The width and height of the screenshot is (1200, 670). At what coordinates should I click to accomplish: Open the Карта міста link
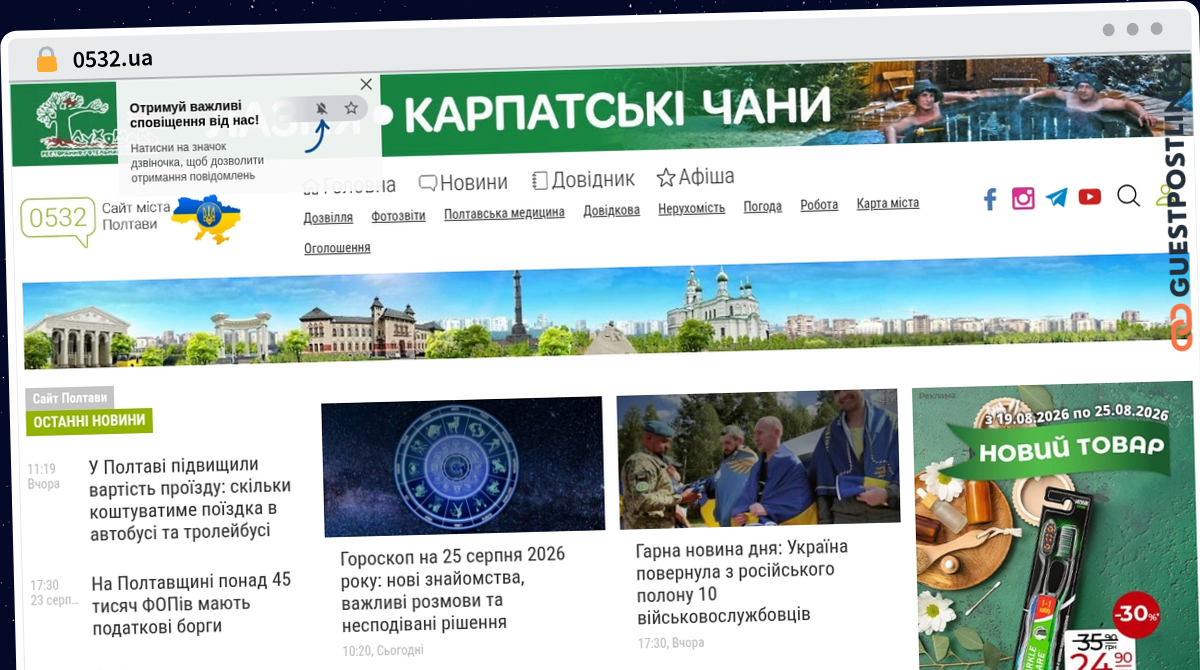click(x=888, y=204)
